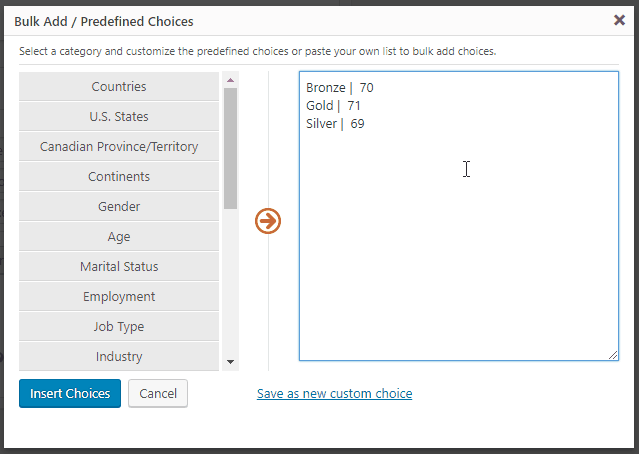This screenshot has width=639, height=454.
Task: Pick the Continents predefined choices
Action: point(119,176)
